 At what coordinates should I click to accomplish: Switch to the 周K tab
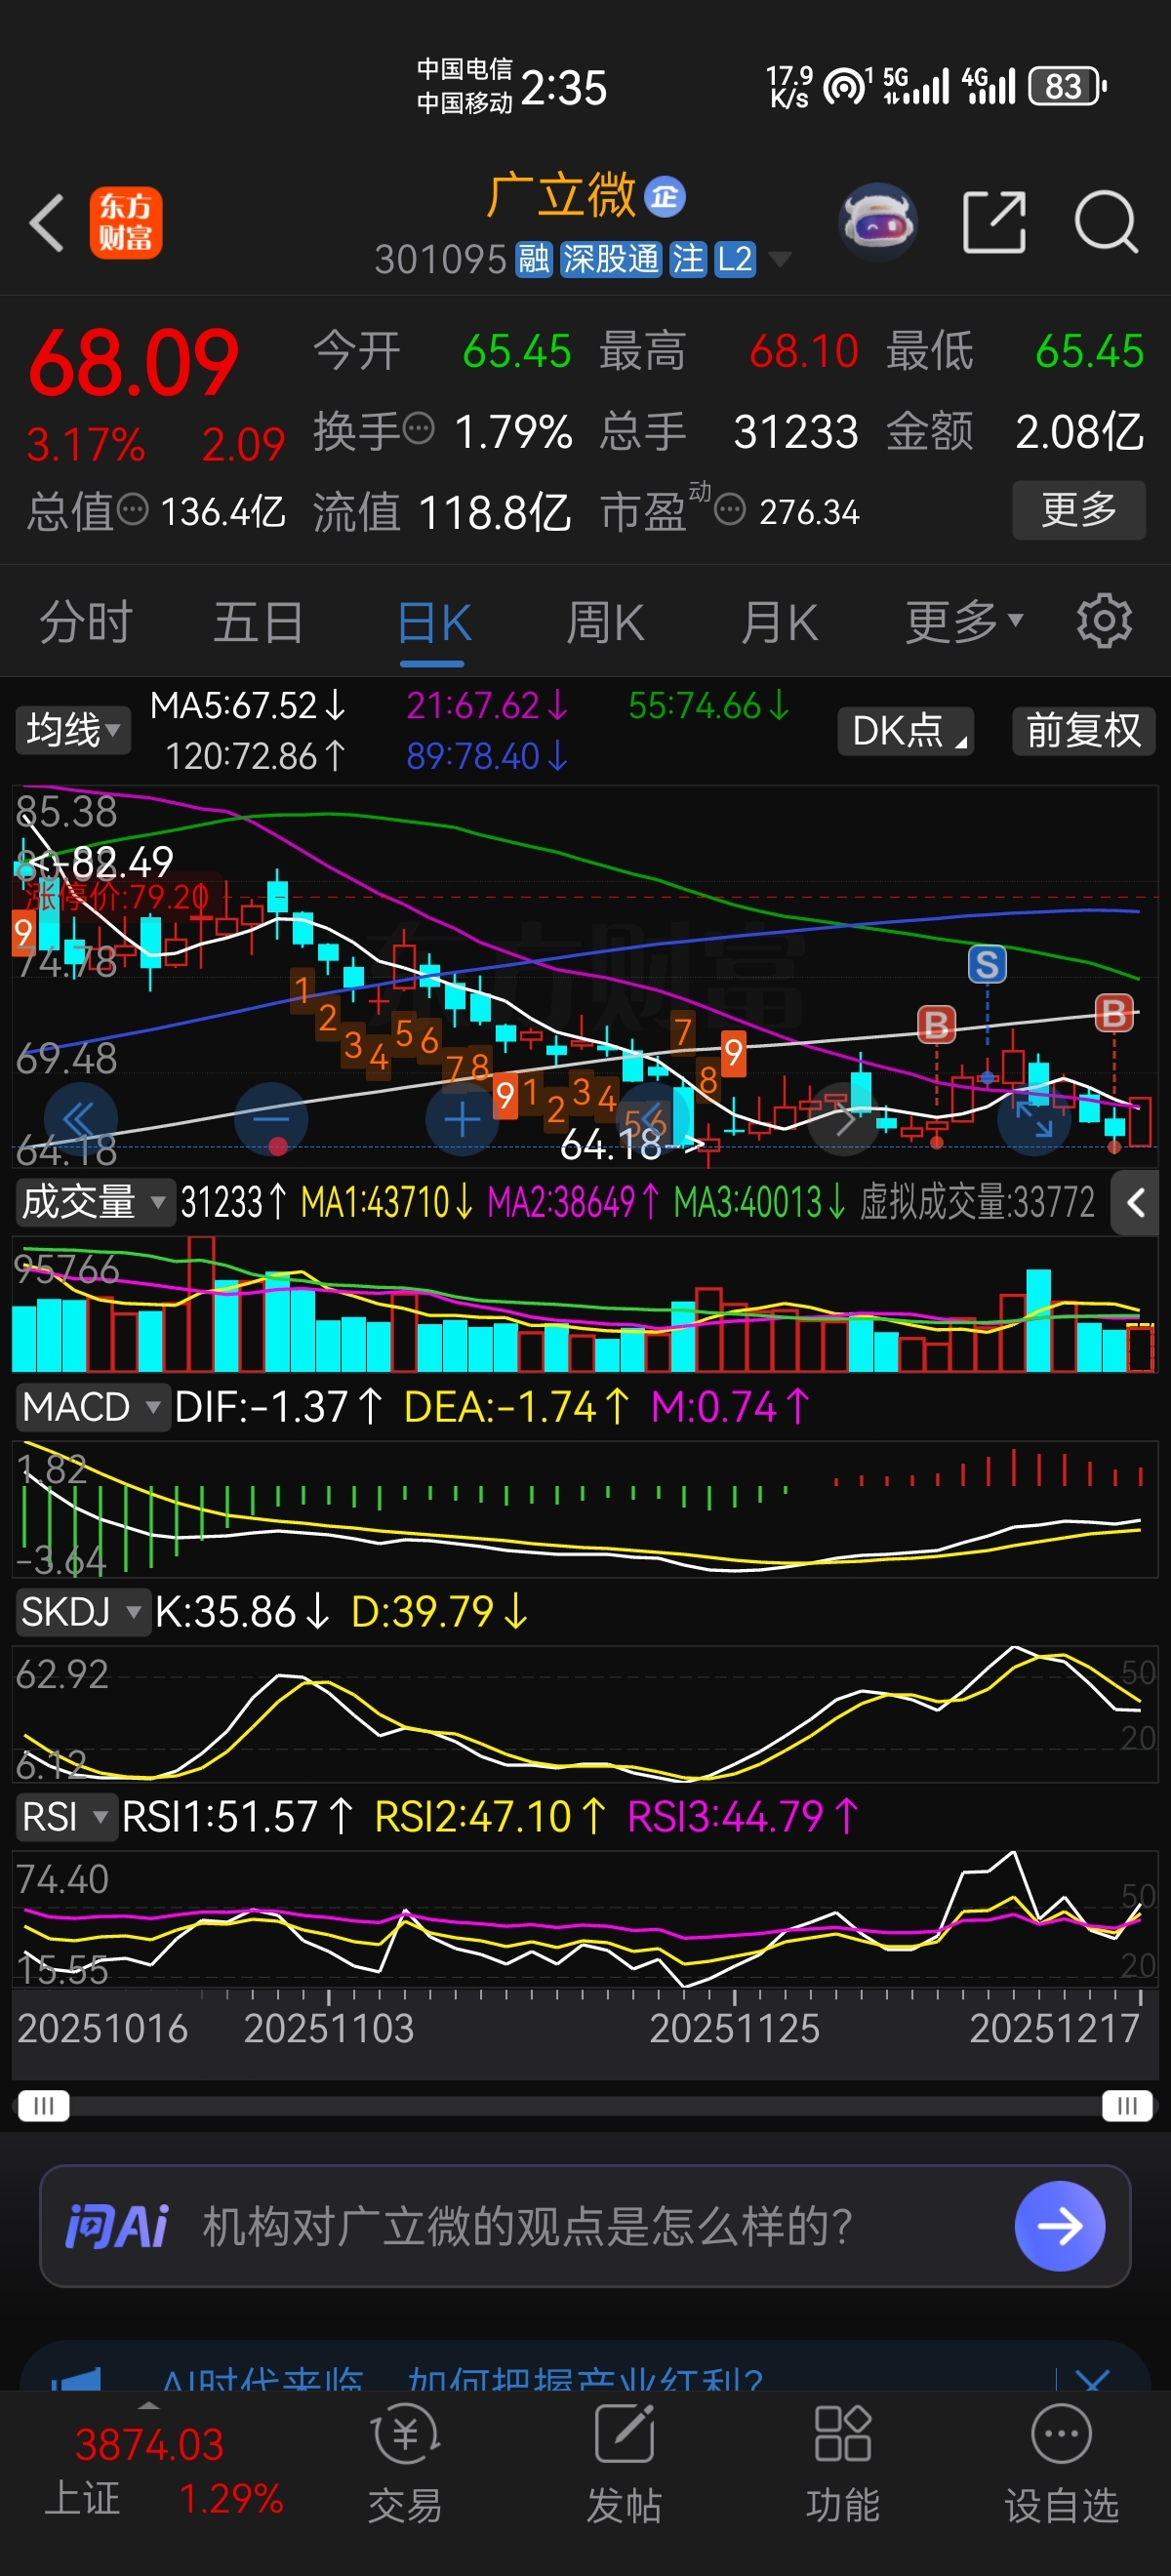(x=606, y=623)
